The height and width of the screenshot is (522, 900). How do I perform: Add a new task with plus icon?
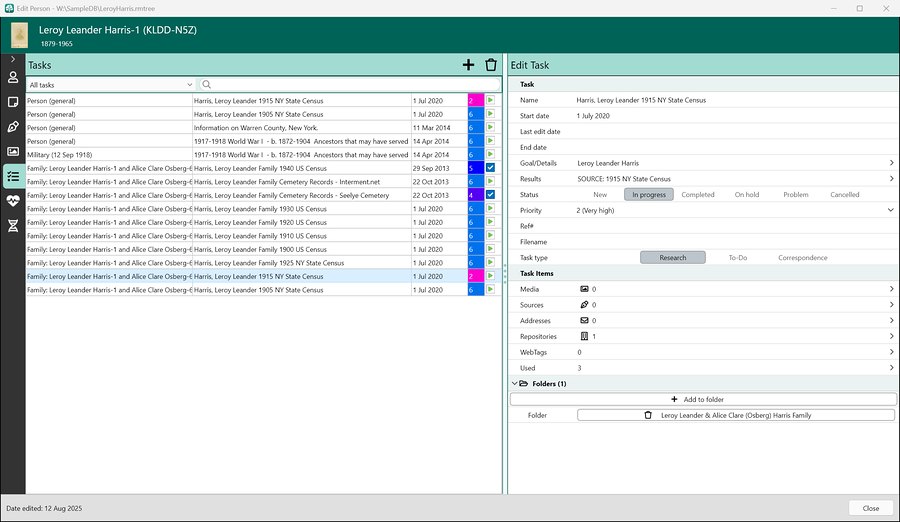tap(468, 65)
